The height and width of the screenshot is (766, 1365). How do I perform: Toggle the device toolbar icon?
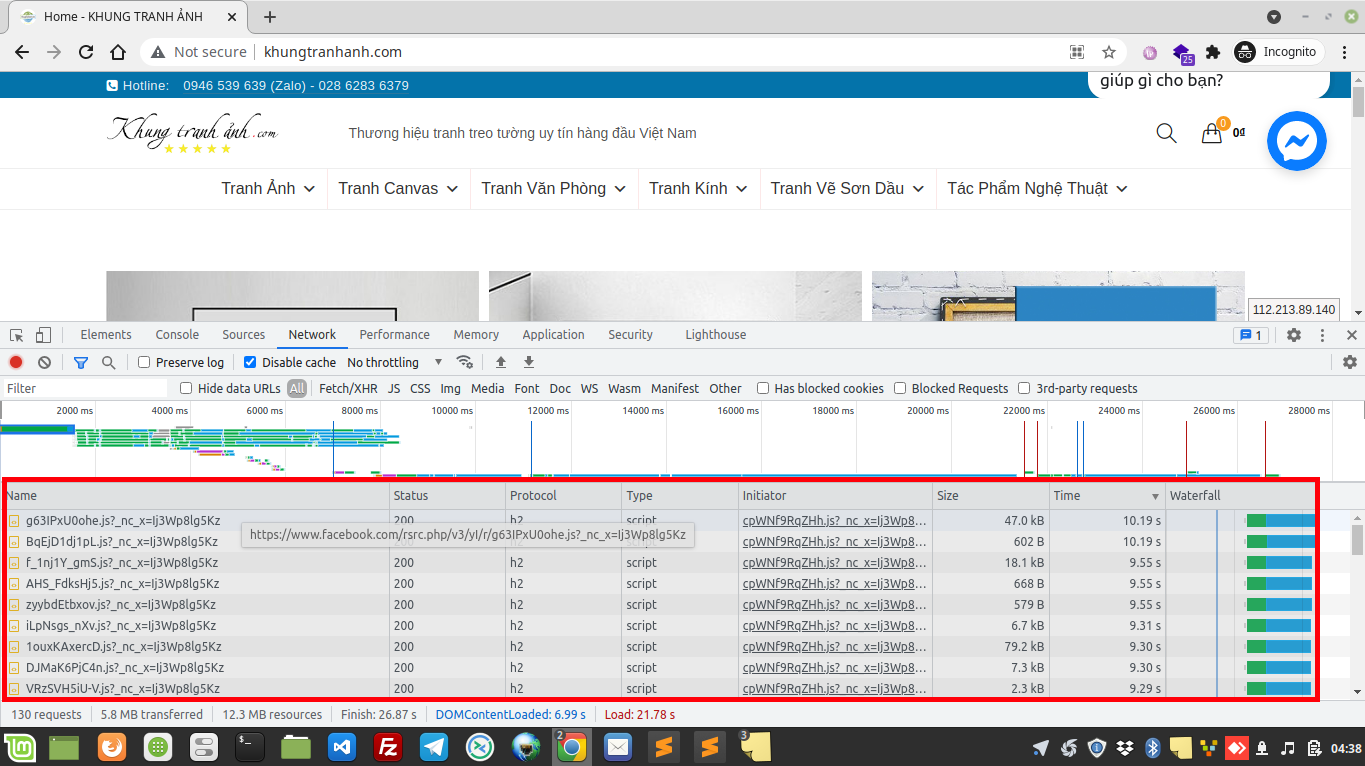(43, 335)
